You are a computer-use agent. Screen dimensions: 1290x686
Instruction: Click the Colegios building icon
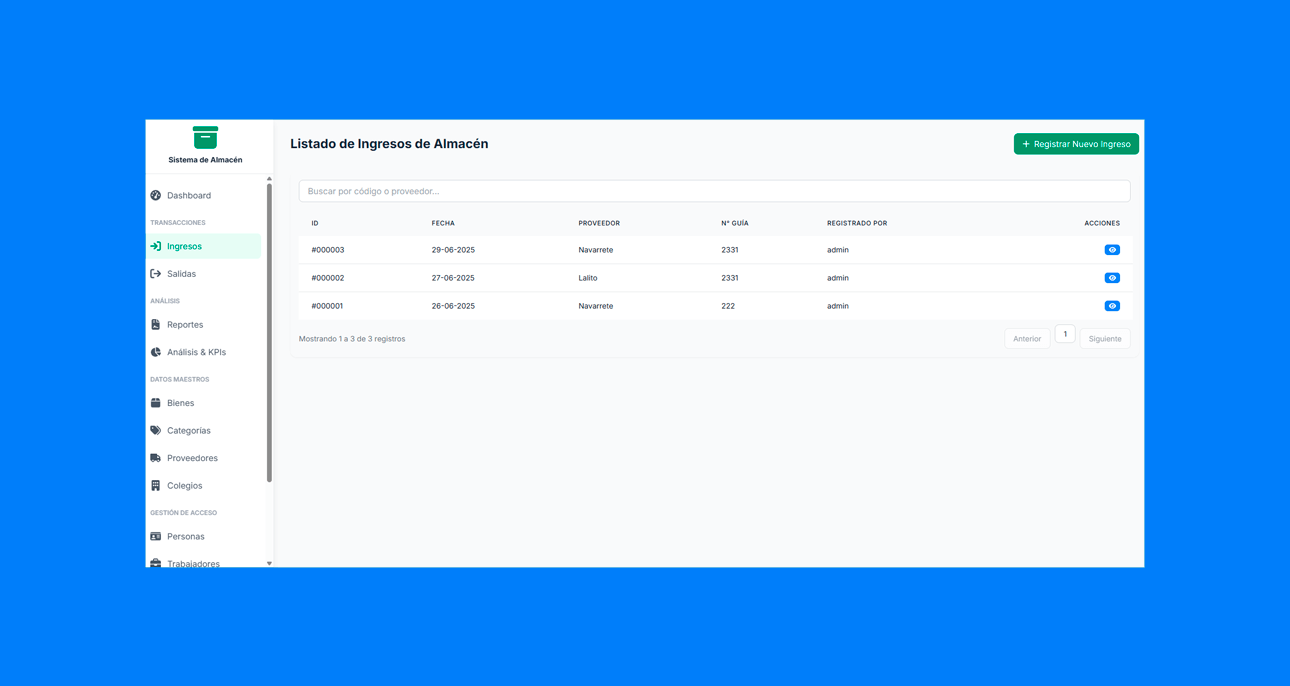156,486
